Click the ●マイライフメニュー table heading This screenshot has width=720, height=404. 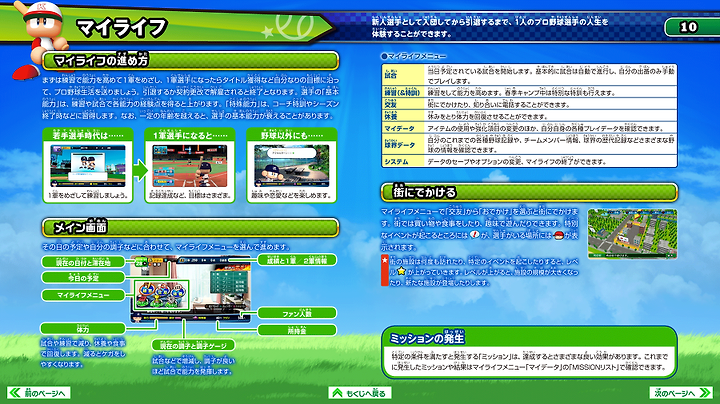tap(413, 56)
